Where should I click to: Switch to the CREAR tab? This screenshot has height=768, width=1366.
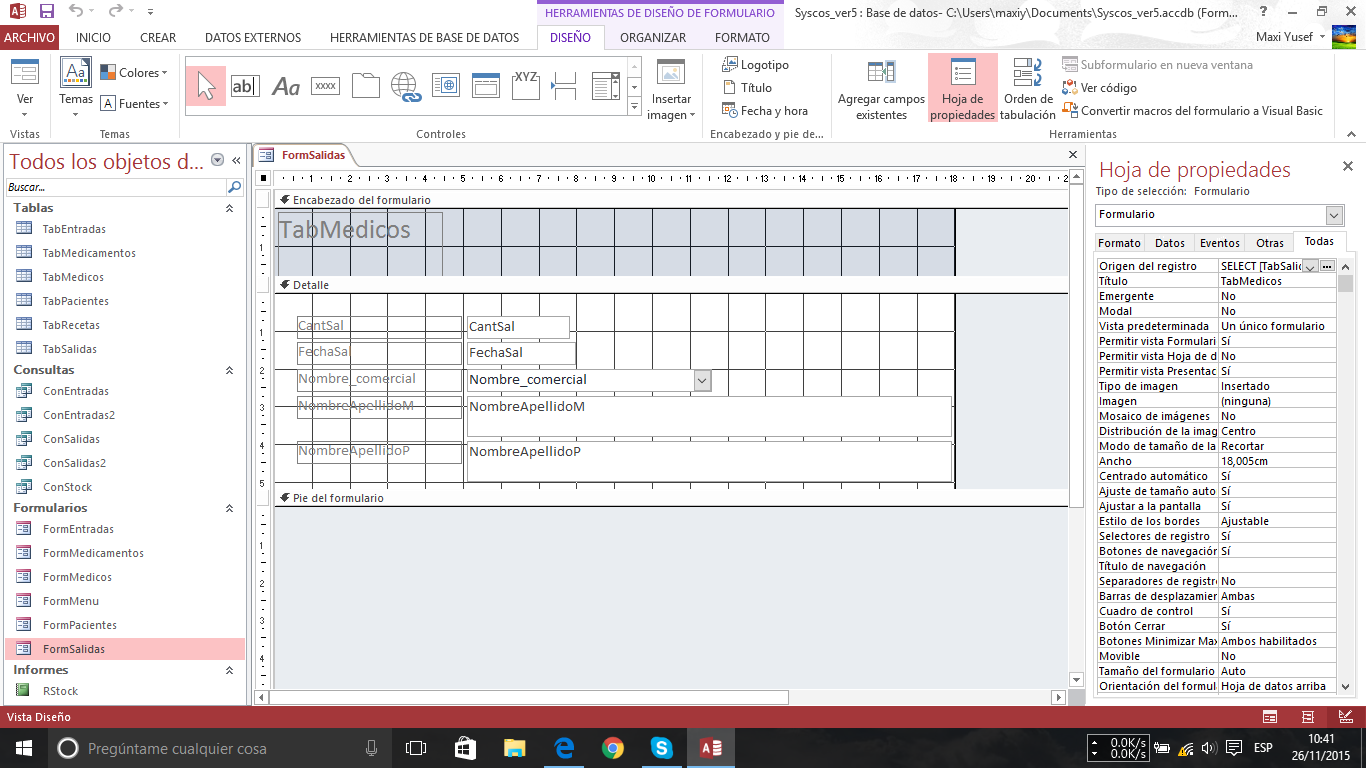158,38
